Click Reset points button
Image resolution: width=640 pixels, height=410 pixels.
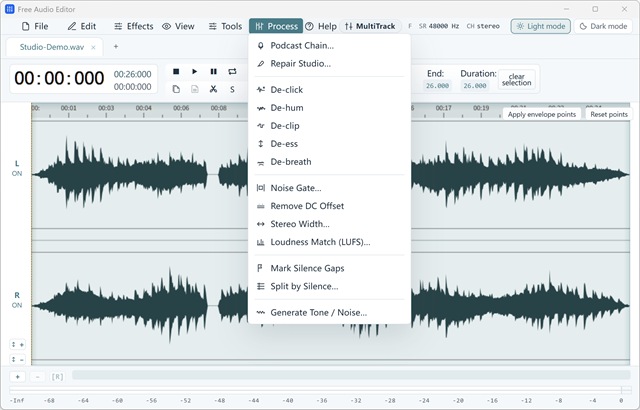click(609, 114)
